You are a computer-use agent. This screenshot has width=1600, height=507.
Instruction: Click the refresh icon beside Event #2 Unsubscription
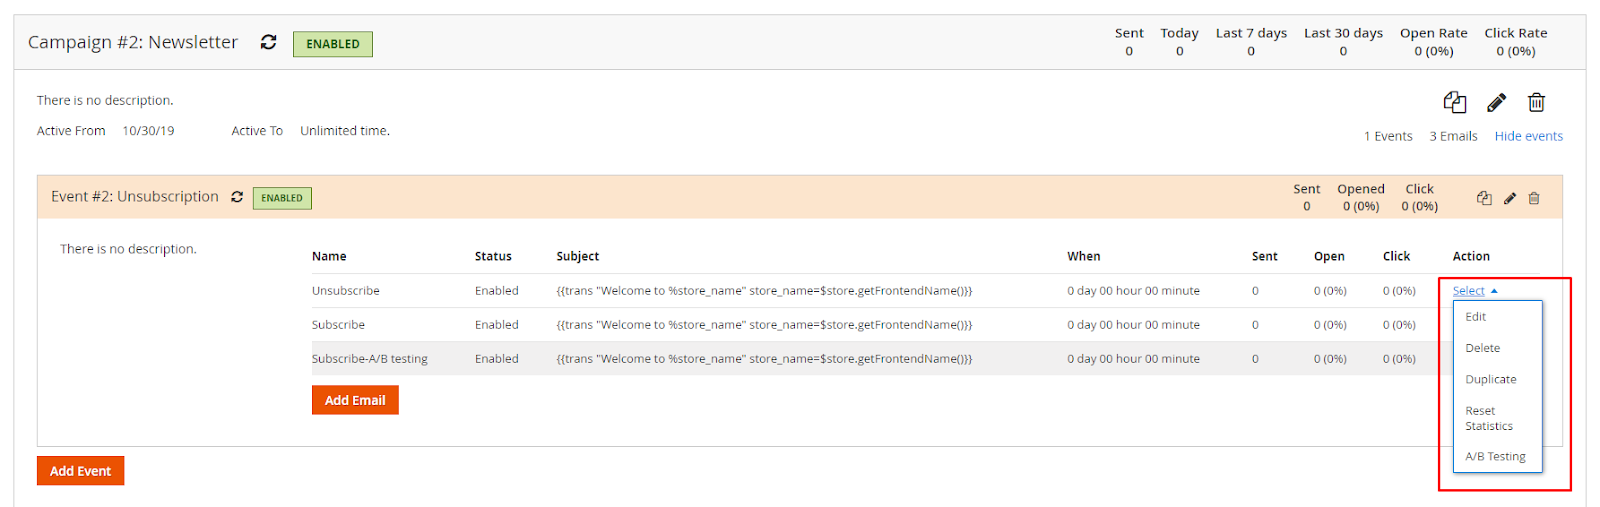pyautogui.click(x=237, y=197)
